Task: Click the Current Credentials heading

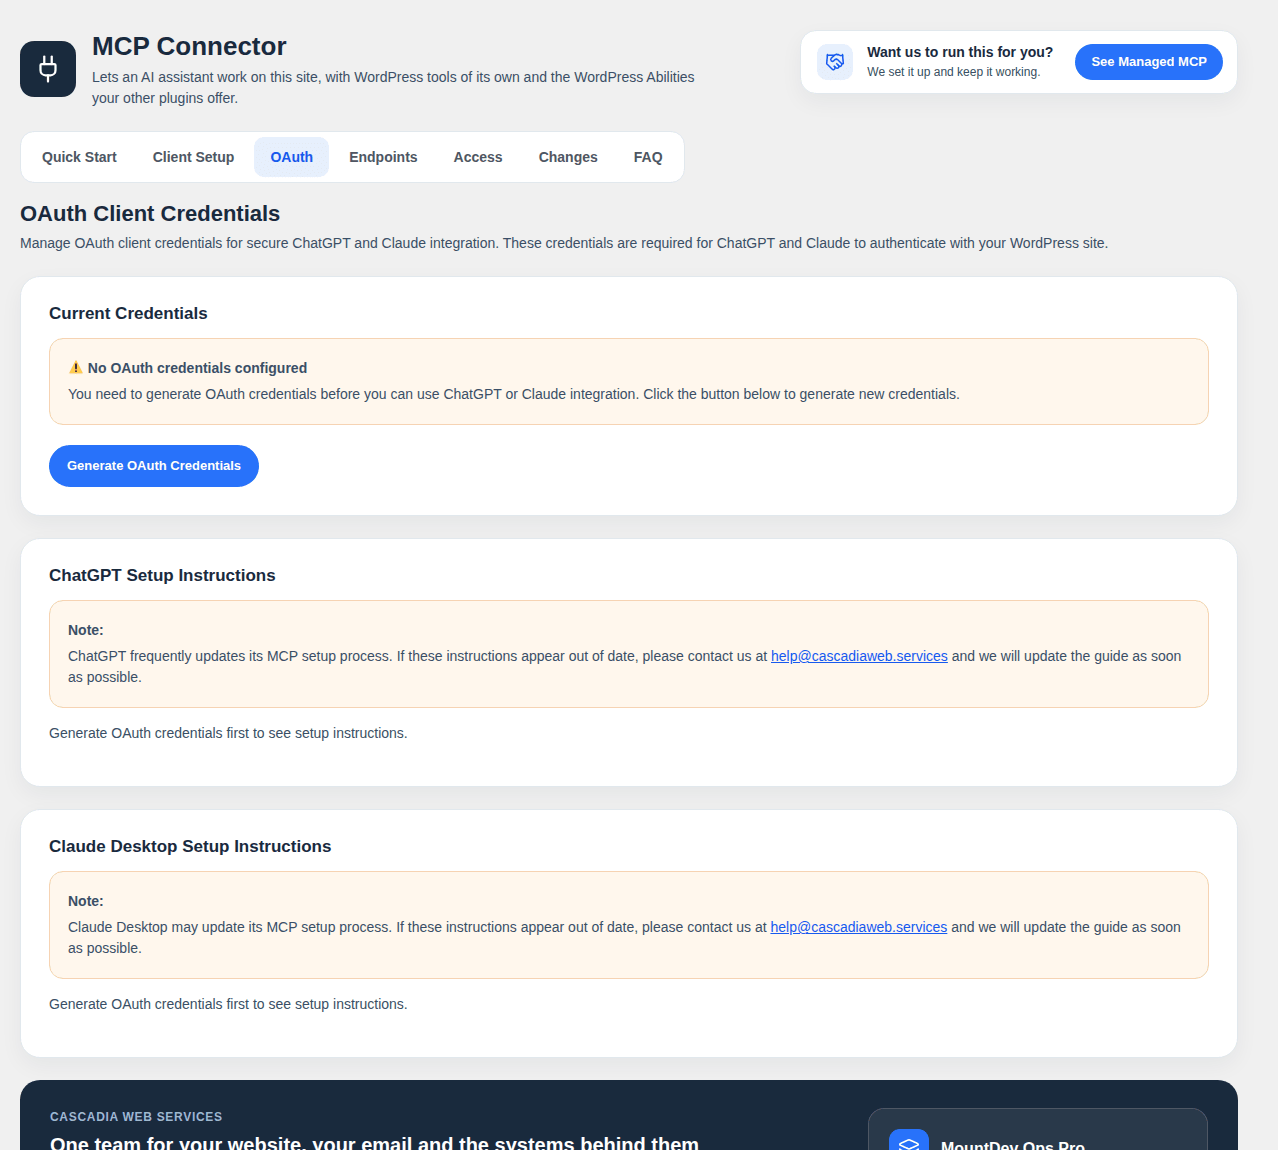Action: pos(128,313)
